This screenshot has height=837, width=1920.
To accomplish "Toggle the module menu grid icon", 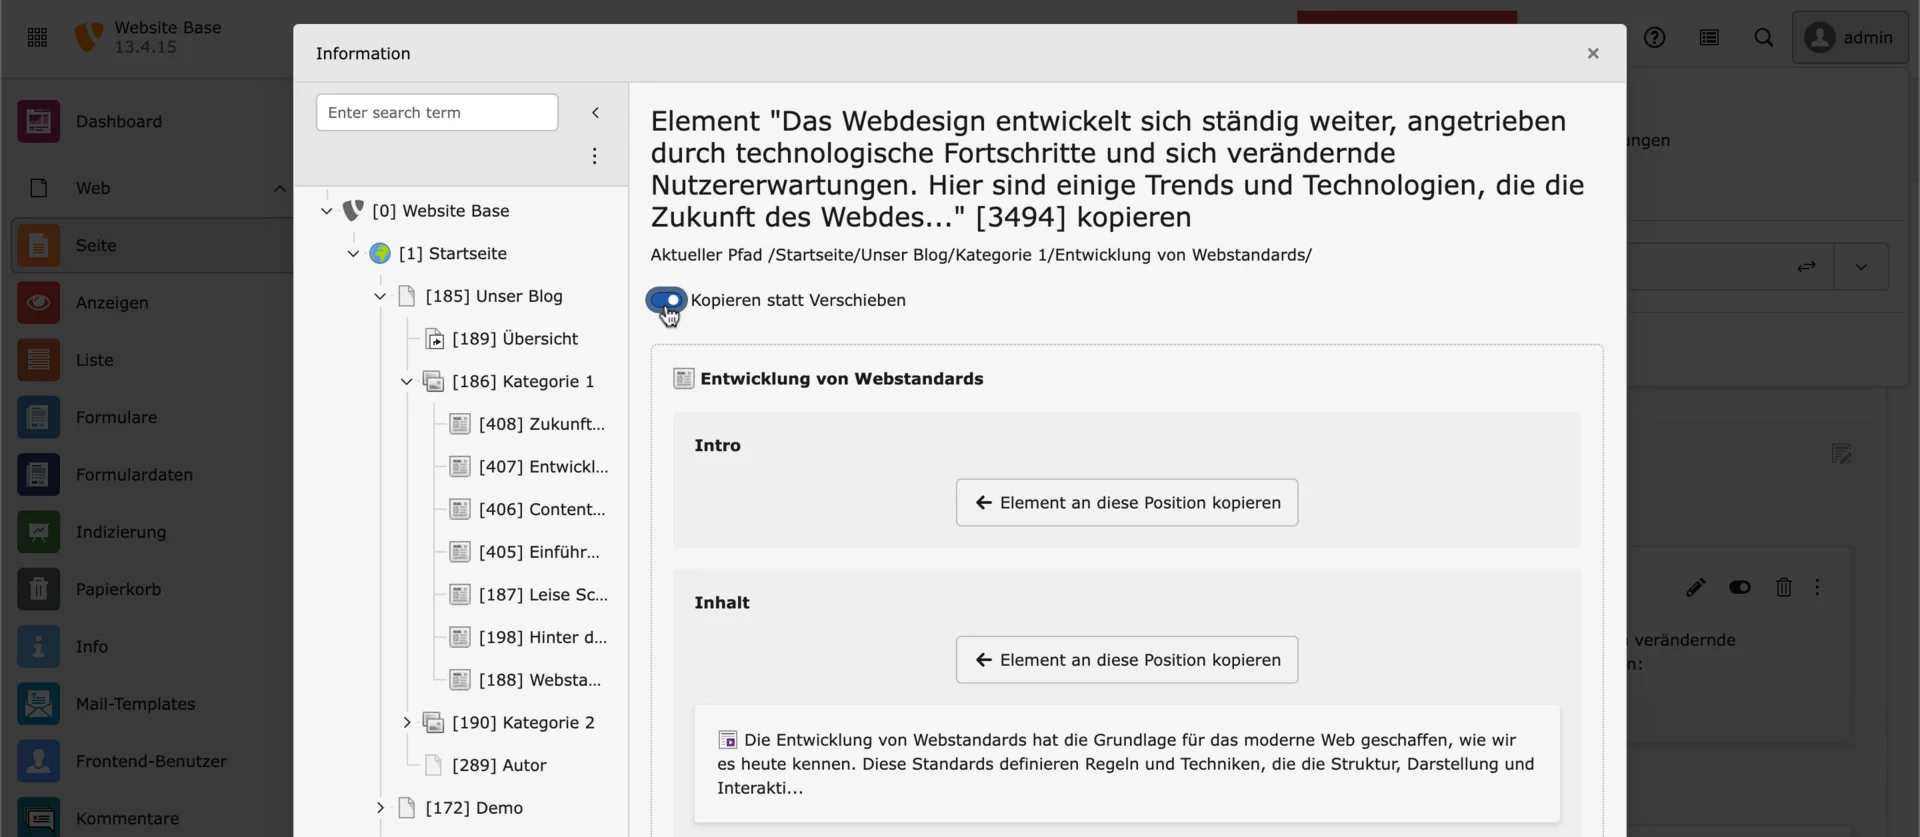I will pyautogui.click(x=37, y=37).
